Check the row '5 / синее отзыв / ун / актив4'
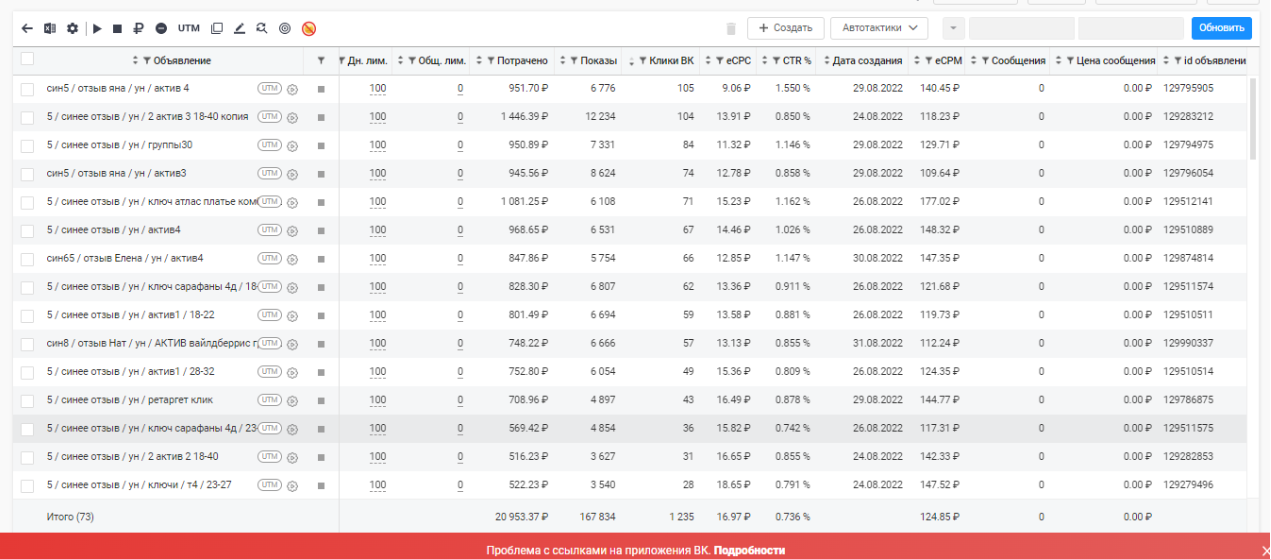1271x559 pixels. pyautogui.click(x=27, y=231)
